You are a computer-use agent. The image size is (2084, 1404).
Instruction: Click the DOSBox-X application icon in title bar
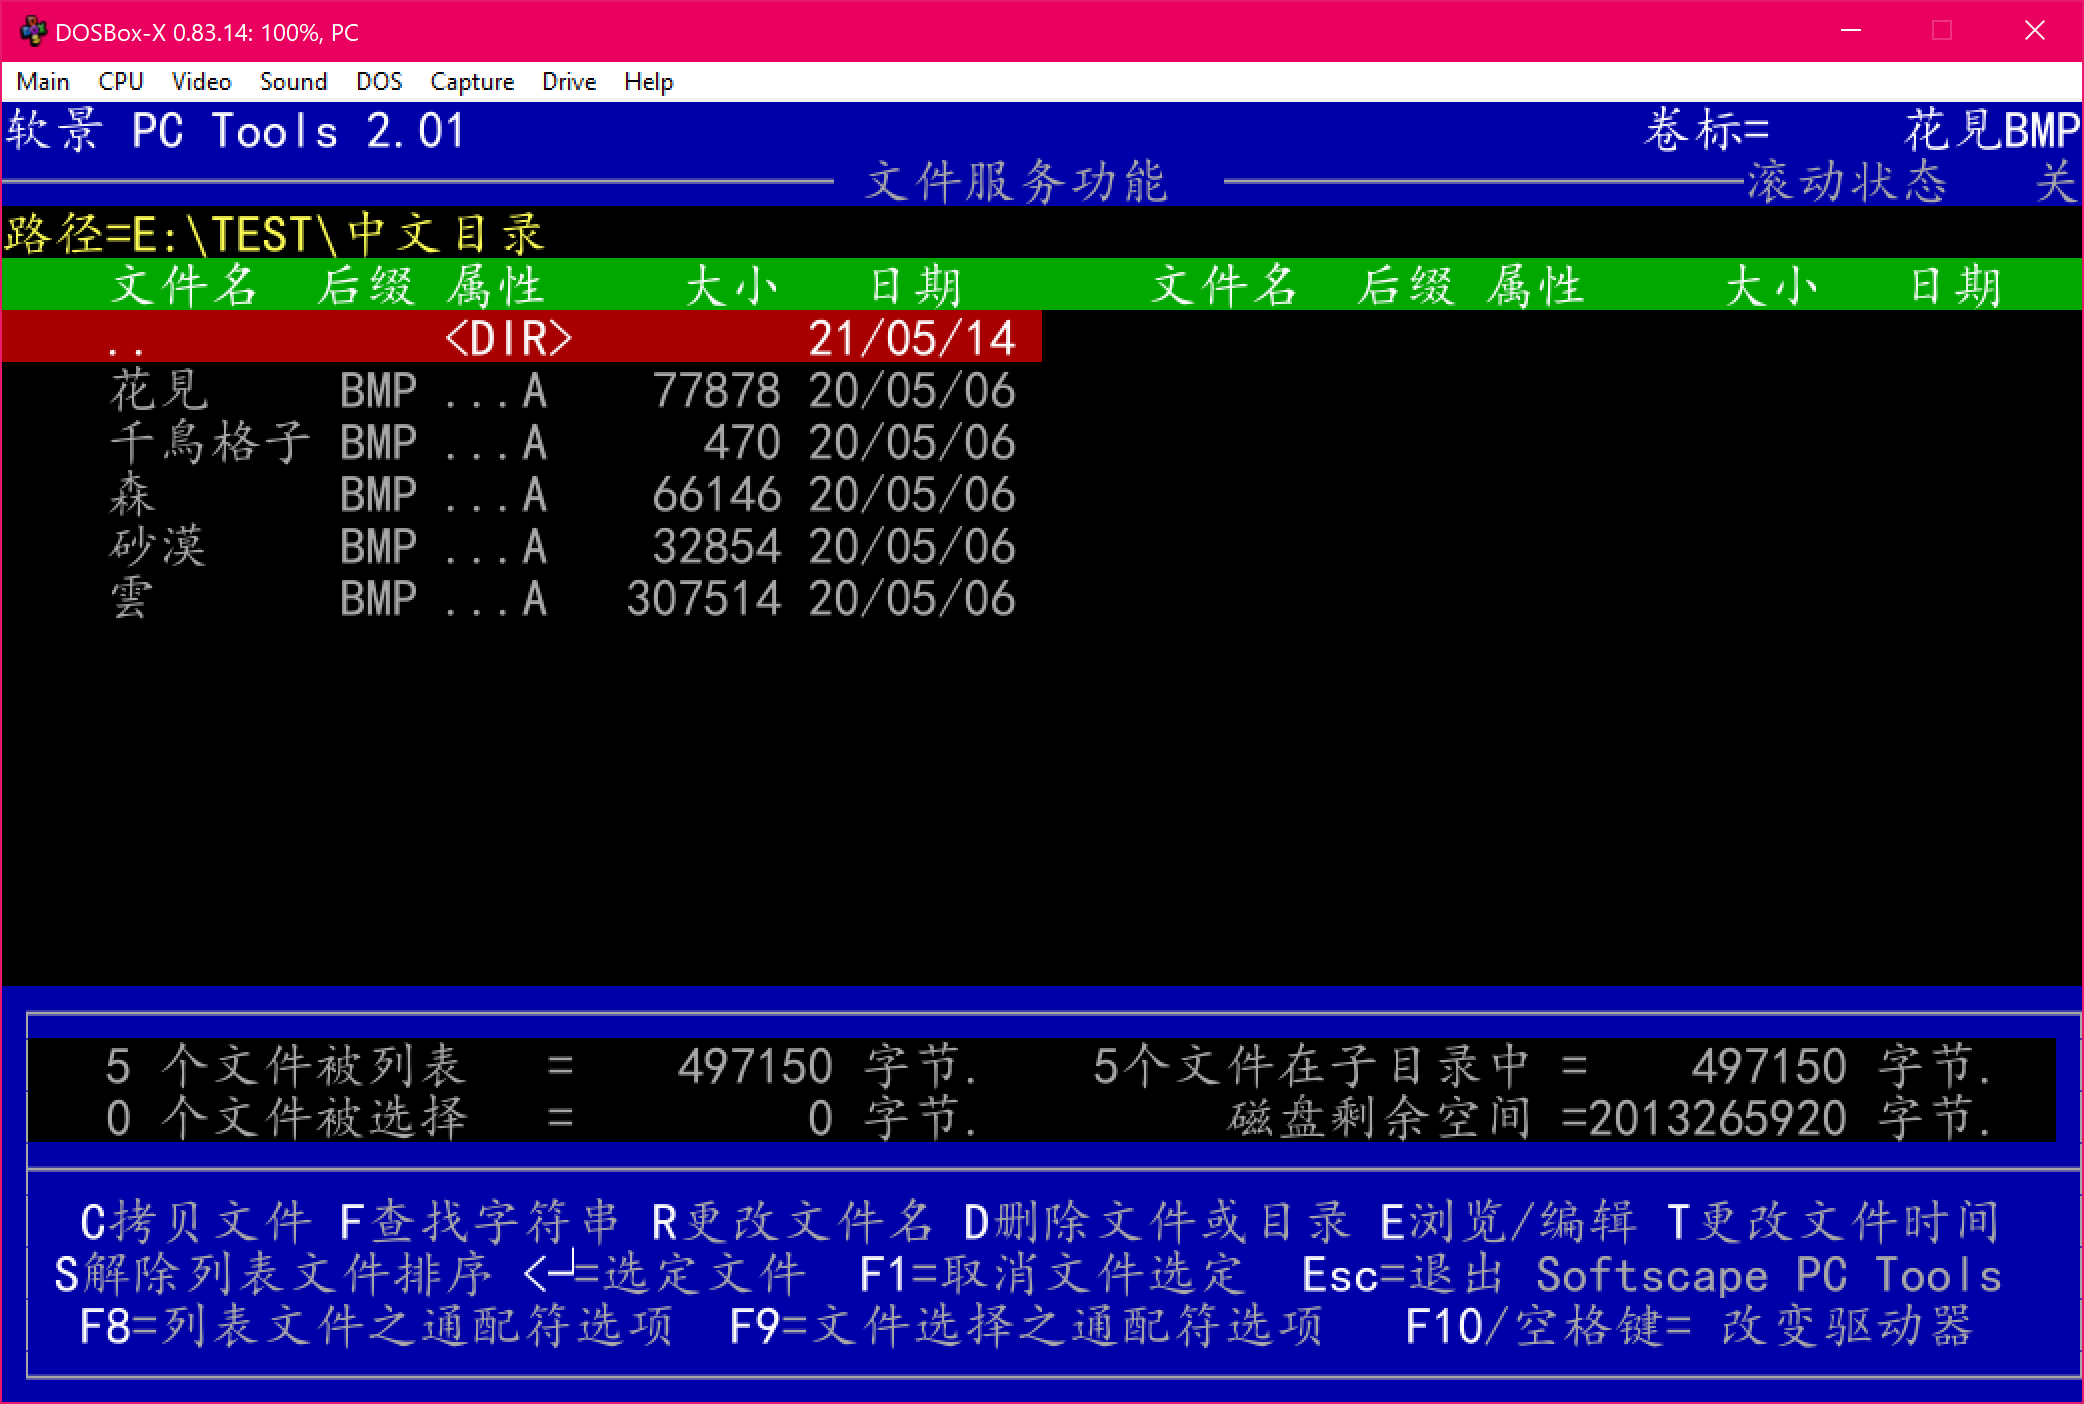click(32, 32)
